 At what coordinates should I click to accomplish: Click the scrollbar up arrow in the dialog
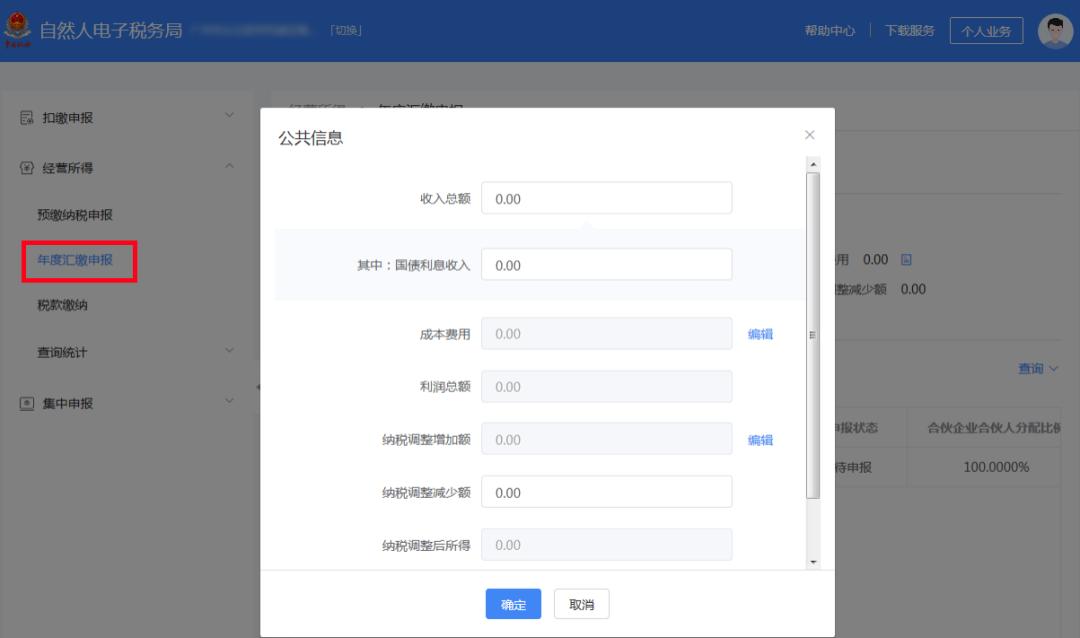(x=815, y=163)
